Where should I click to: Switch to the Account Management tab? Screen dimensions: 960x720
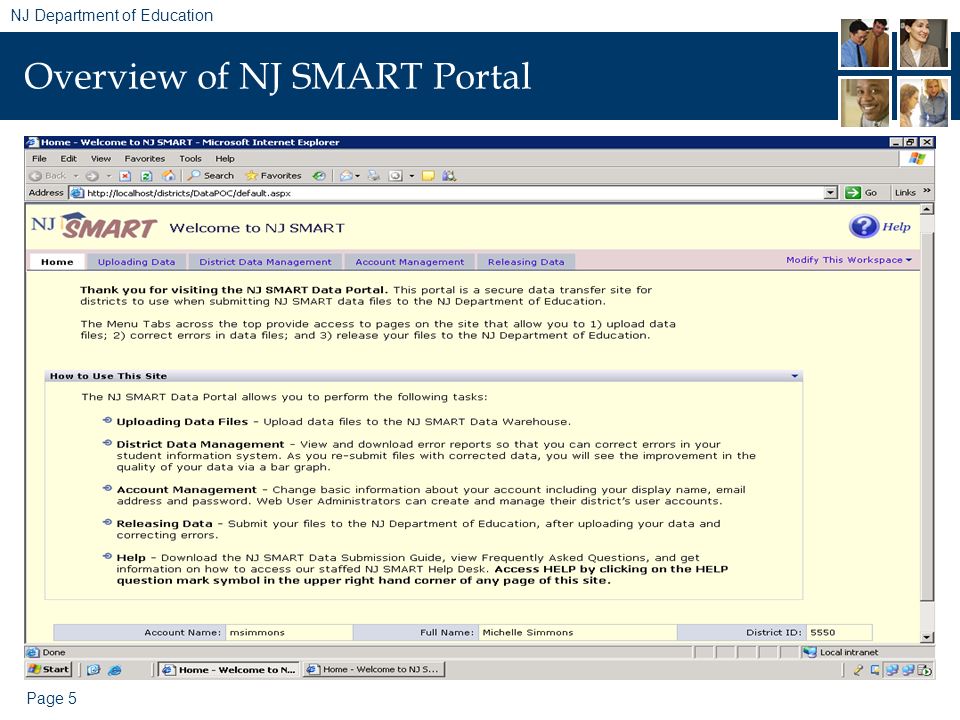click(x=410, y=262)
